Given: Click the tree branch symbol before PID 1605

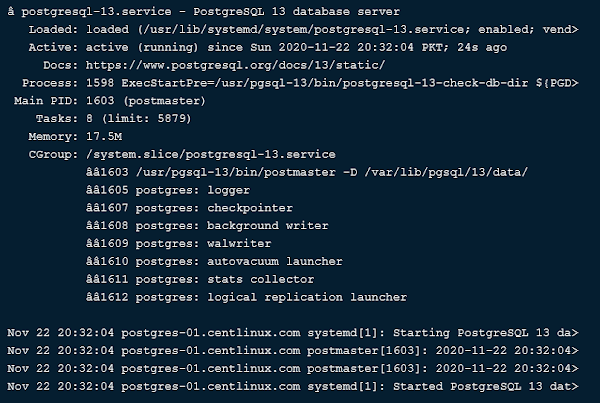Looking at the screenshot, I should tap(93, 190).
